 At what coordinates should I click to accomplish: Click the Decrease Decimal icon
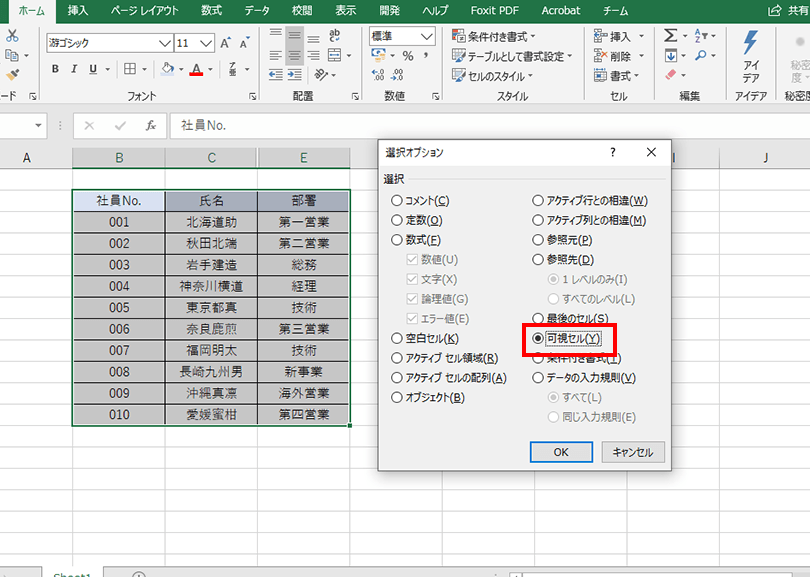[x=397, y=75]
